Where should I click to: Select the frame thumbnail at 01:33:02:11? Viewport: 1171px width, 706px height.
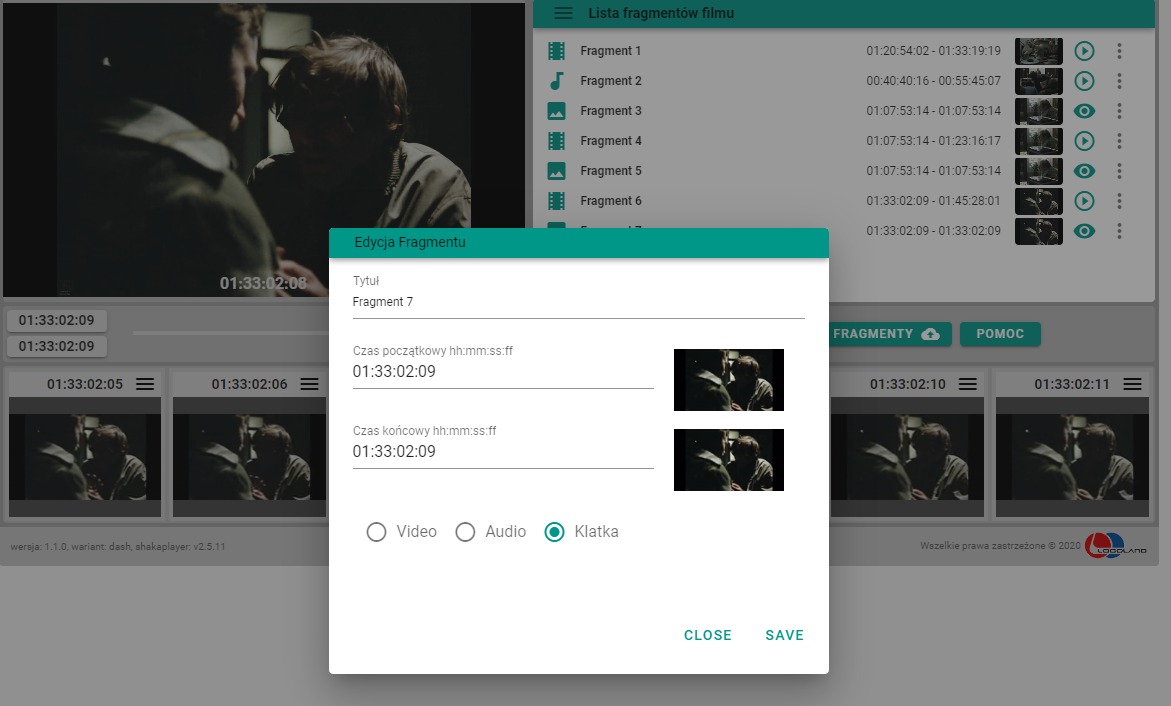(1072, 456)
